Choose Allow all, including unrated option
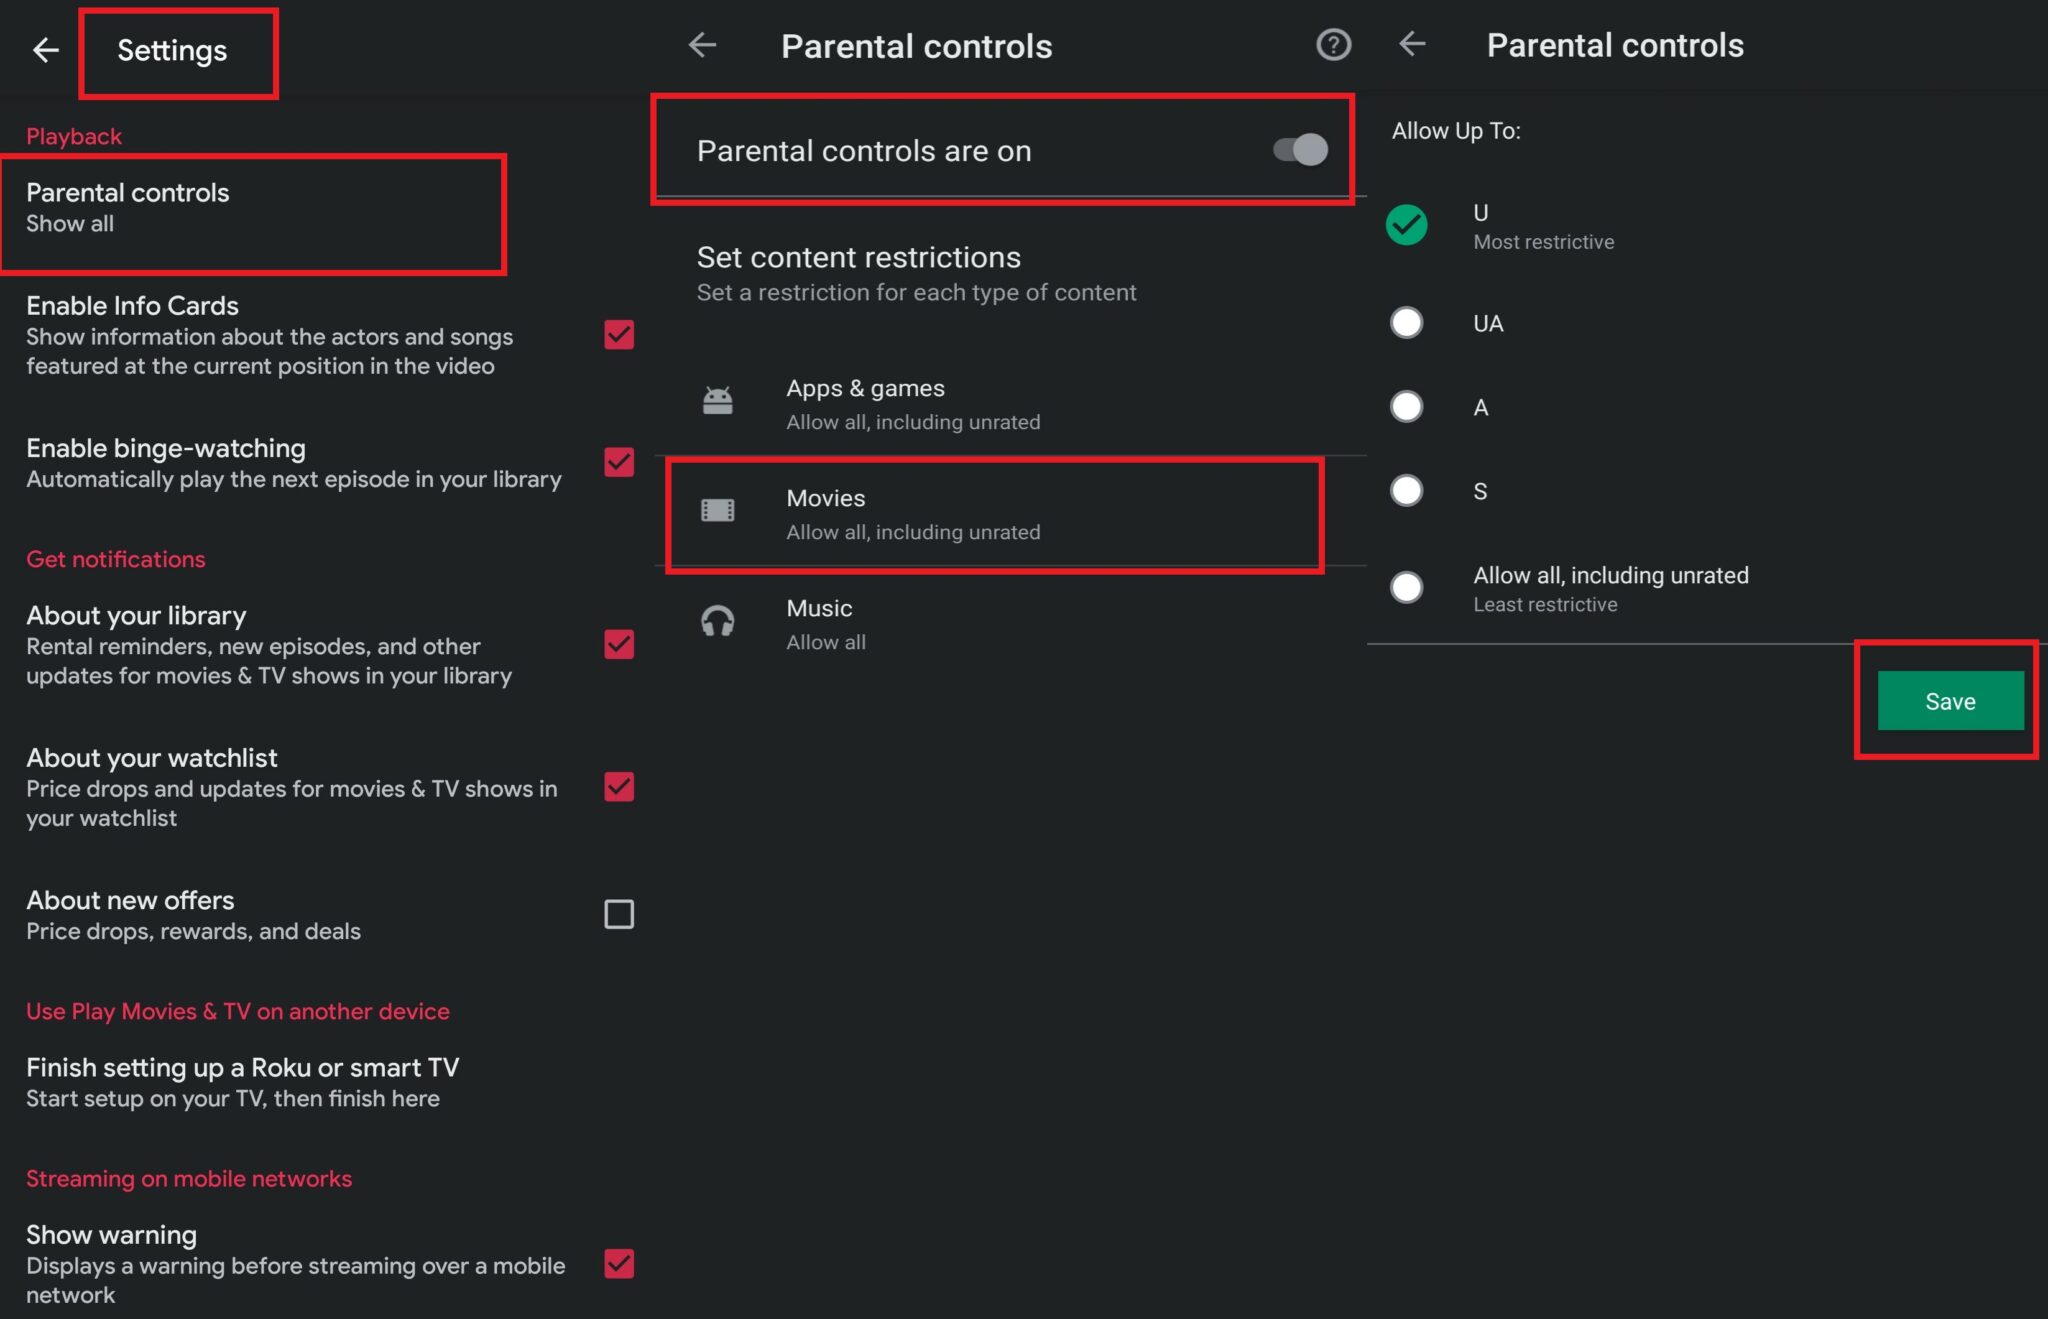 [x=1406, y=588]
